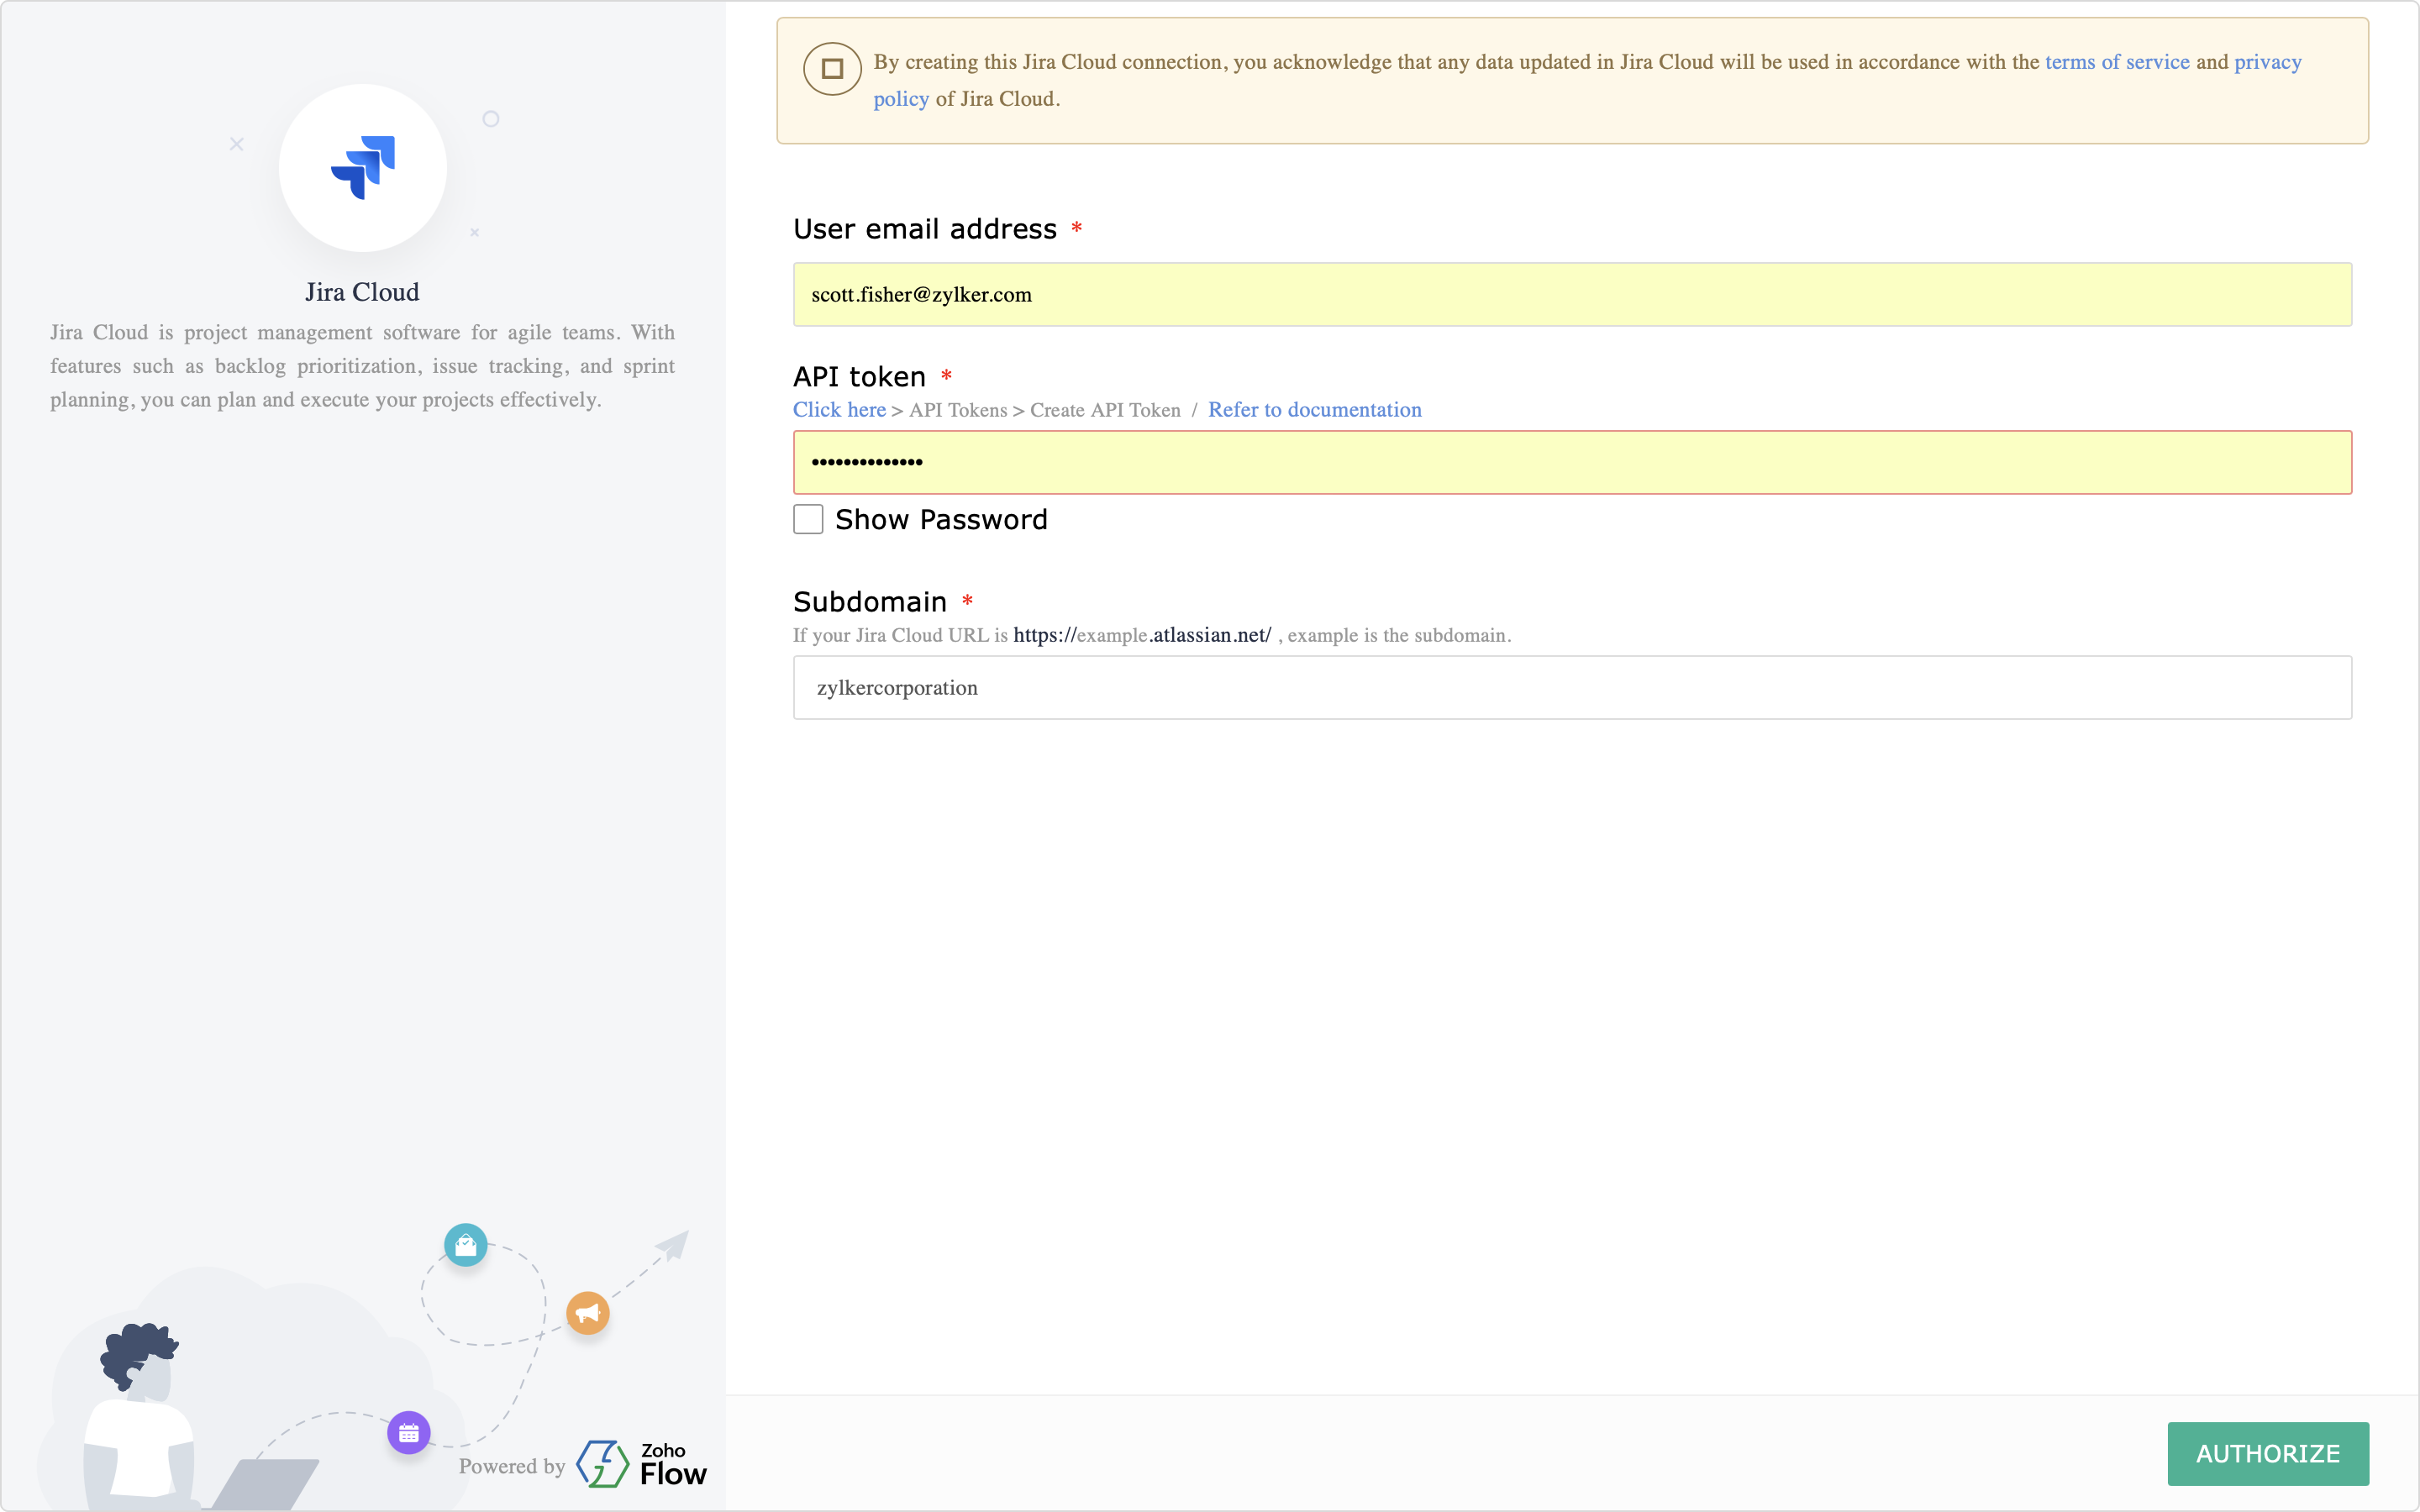Click the purple calendar illustration icon
The image size is (2420, 1512).
click(409, 1433)
